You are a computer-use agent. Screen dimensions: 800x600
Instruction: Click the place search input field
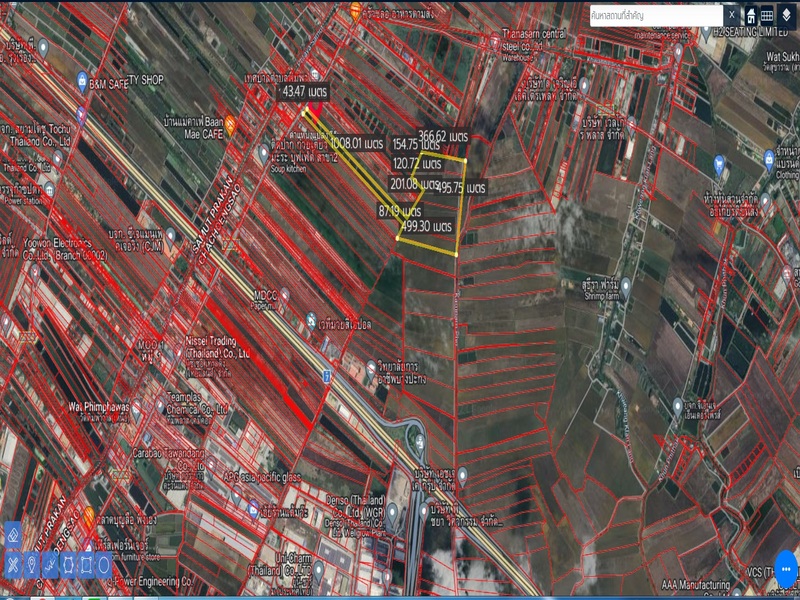coord(655,15)
